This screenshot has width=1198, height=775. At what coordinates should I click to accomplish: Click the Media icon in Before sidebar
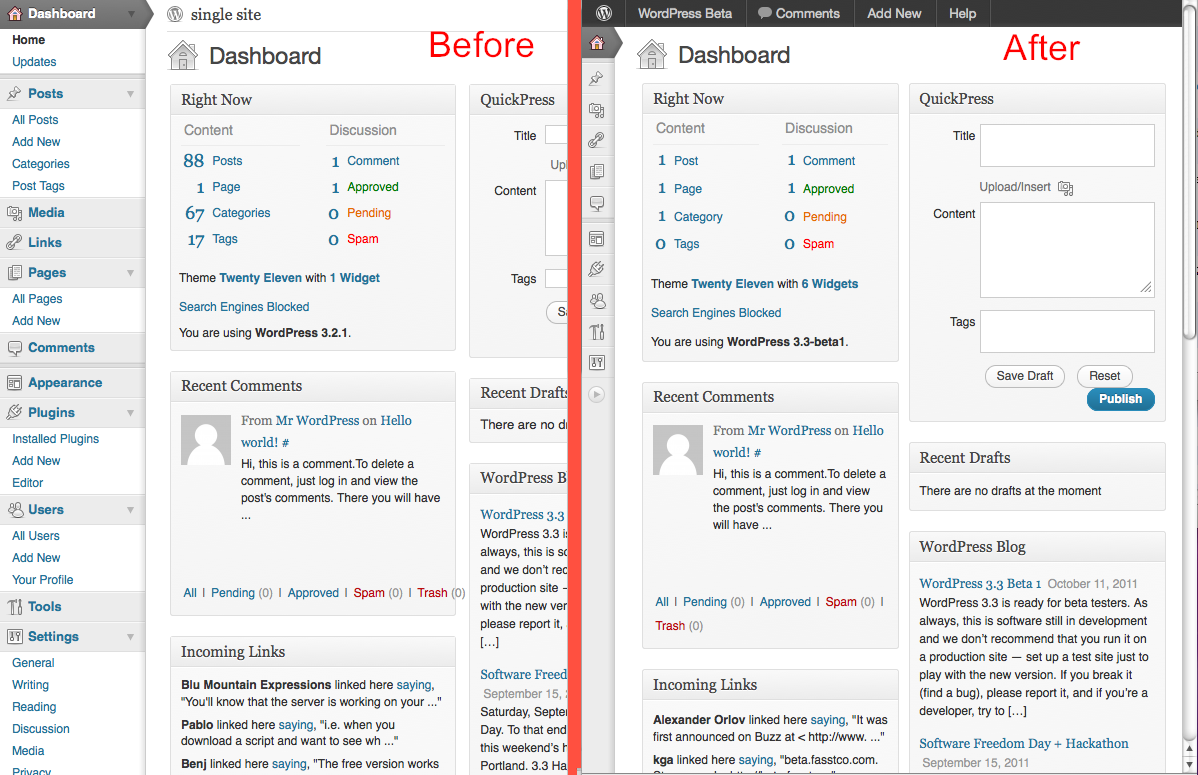[15, 213]
